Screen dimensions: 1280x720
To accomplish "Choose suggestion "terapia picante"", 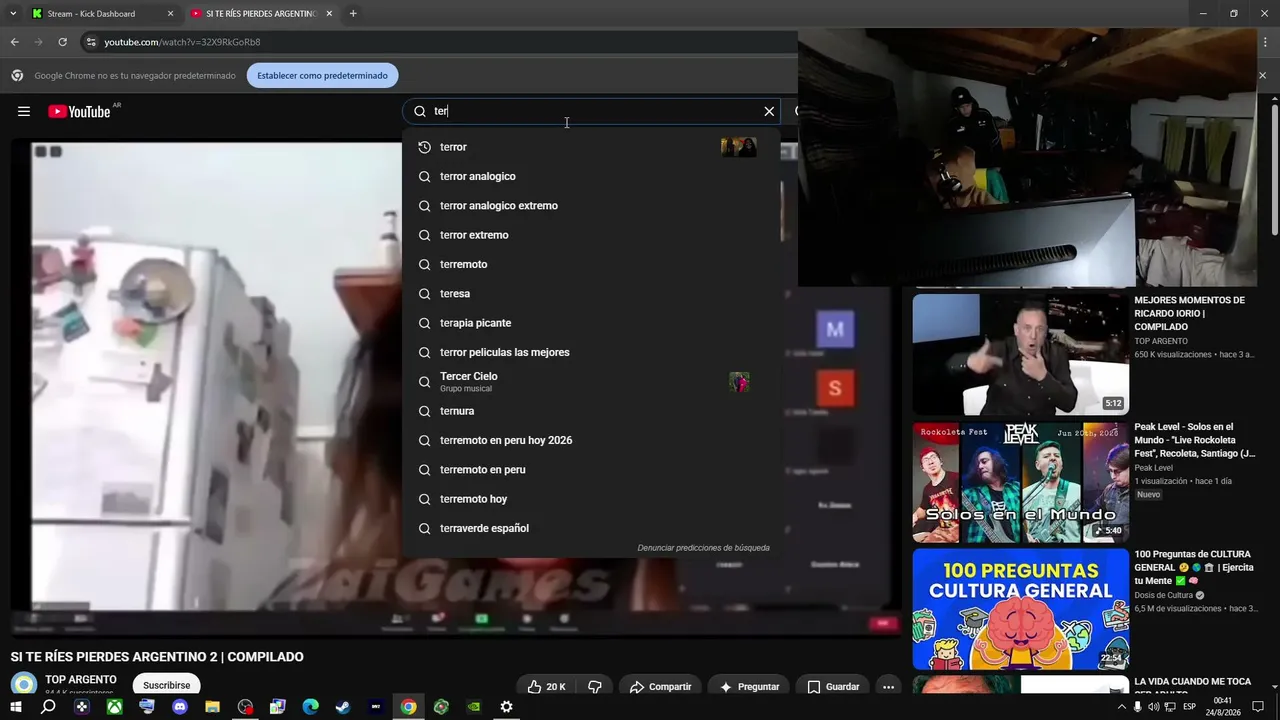I will click(x=591, y=323).
